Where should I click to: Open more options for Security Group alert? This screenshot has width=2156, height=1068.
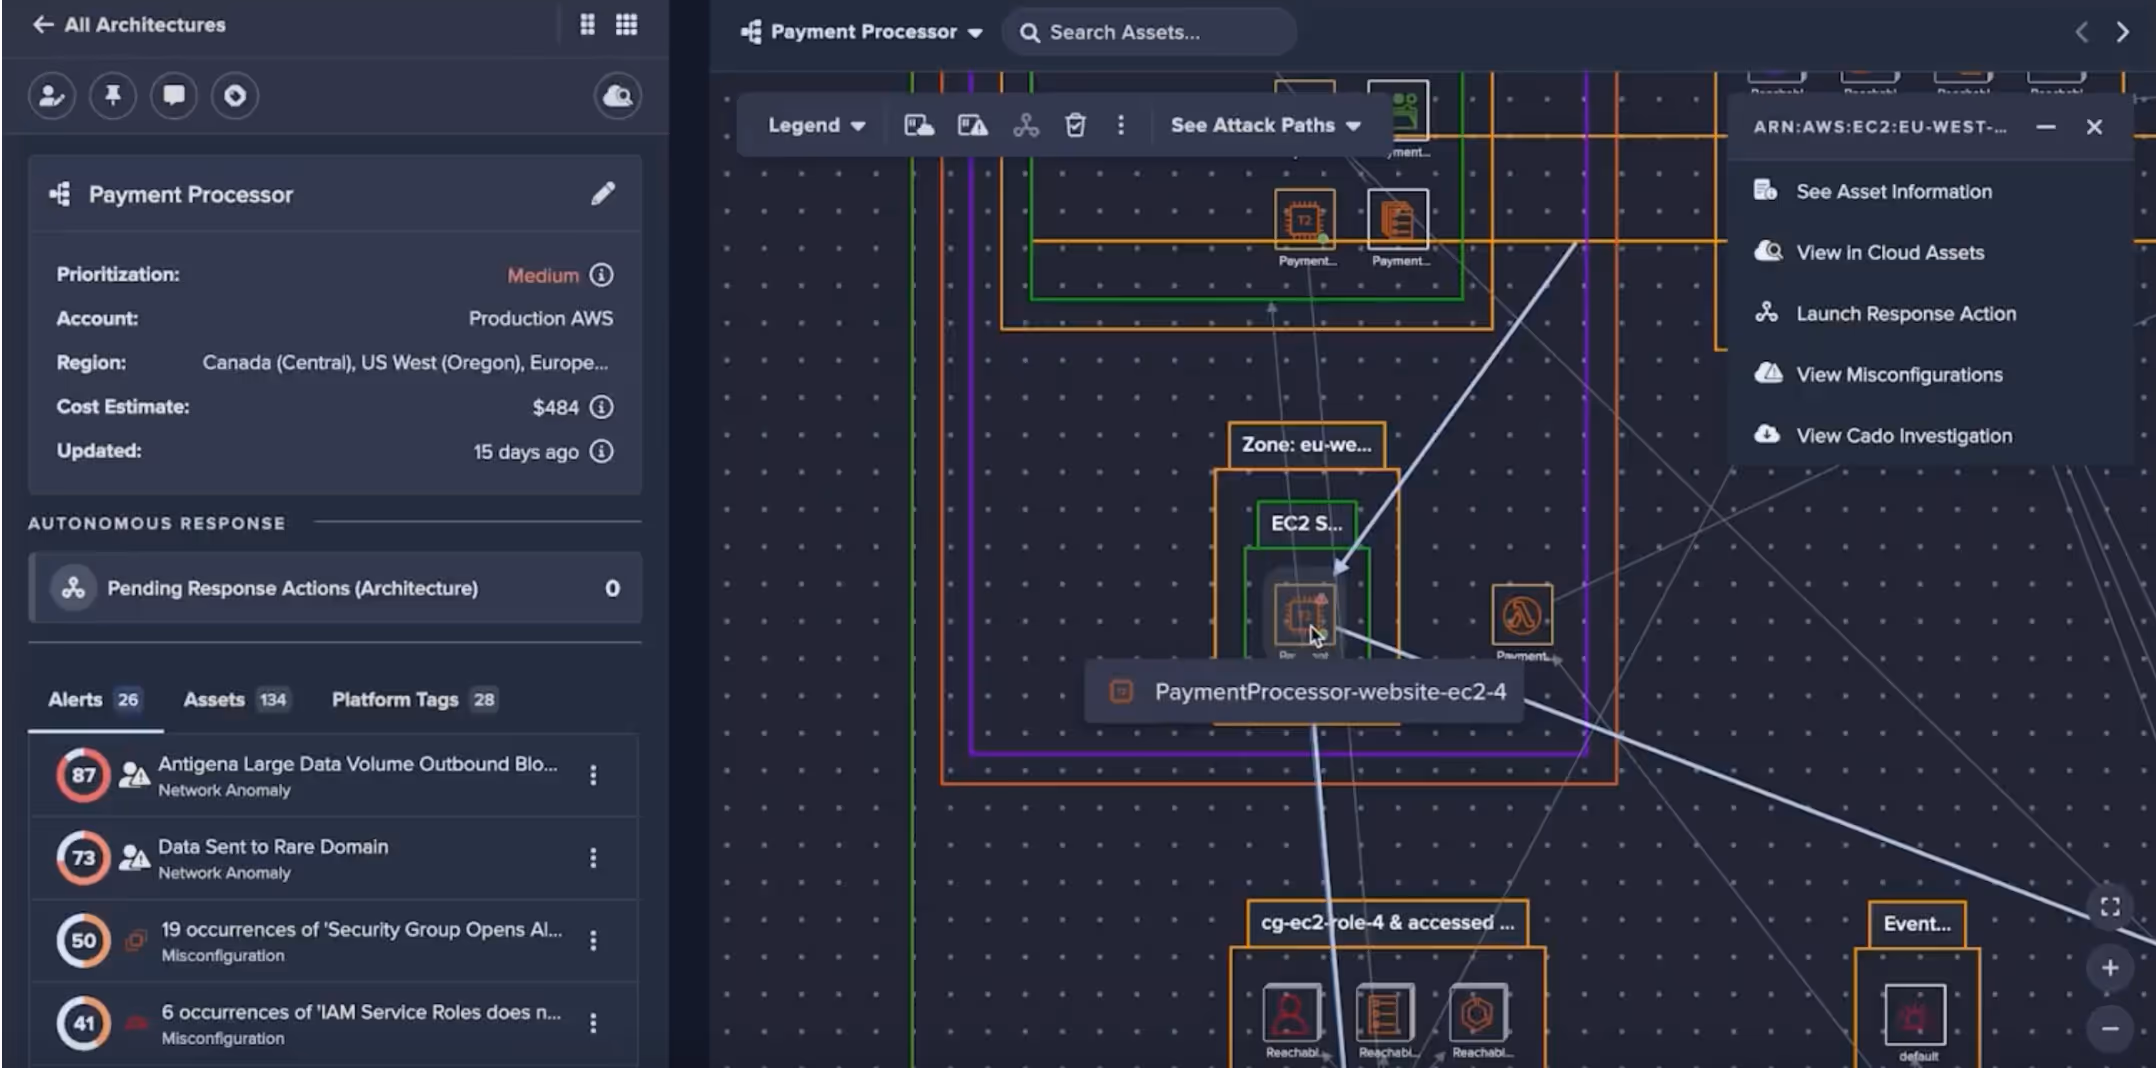click(x=593, y=941)
